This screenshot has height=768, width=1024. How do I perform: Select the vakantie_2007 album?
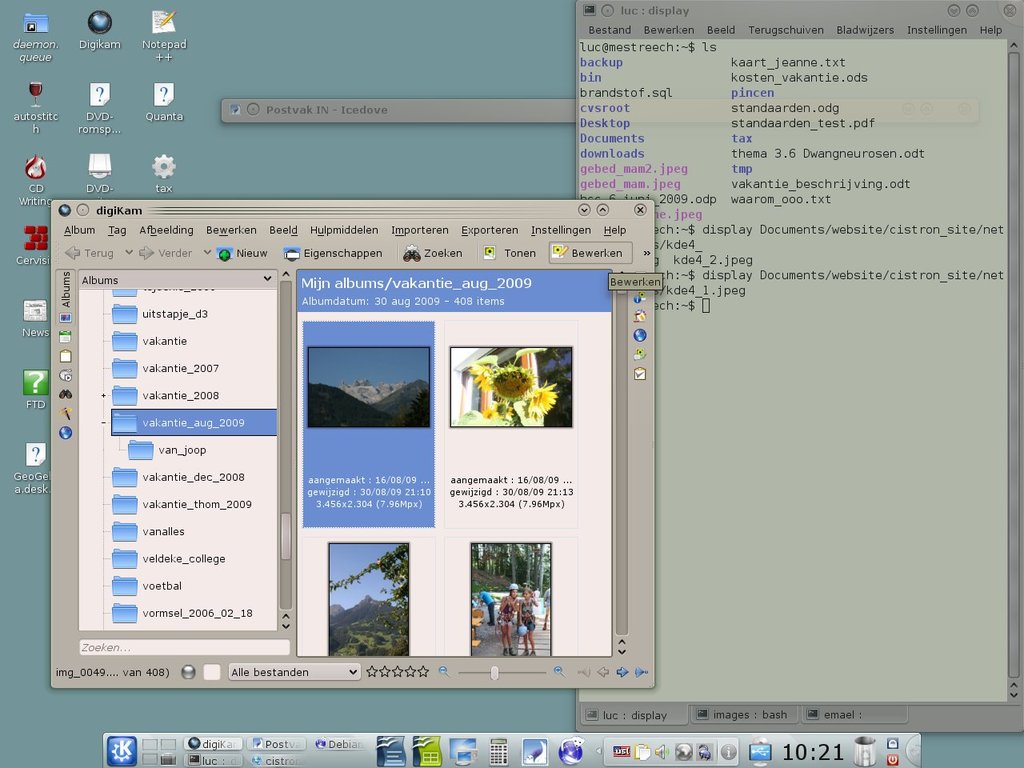tap(181, 368)
